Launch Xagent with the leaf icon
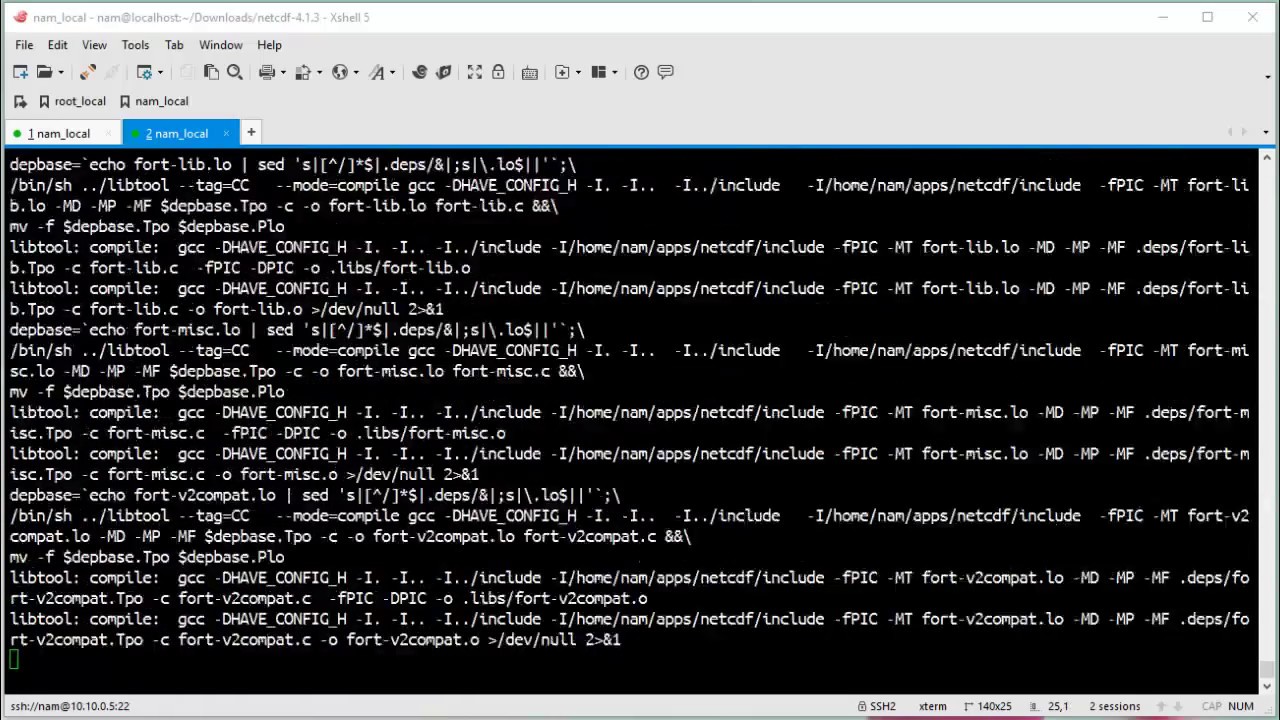 click(x=444, y=72)
